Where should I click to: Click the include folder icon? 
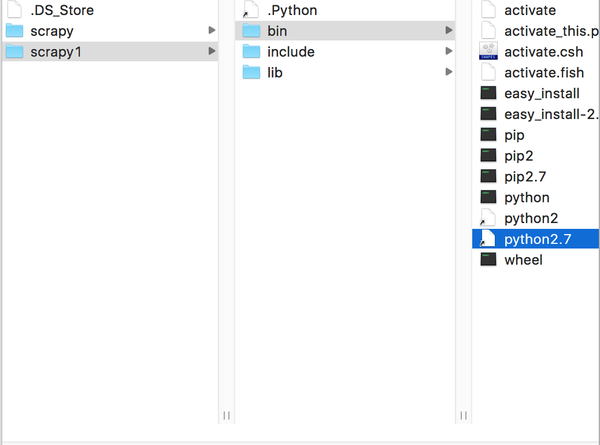tap(251, 52)
